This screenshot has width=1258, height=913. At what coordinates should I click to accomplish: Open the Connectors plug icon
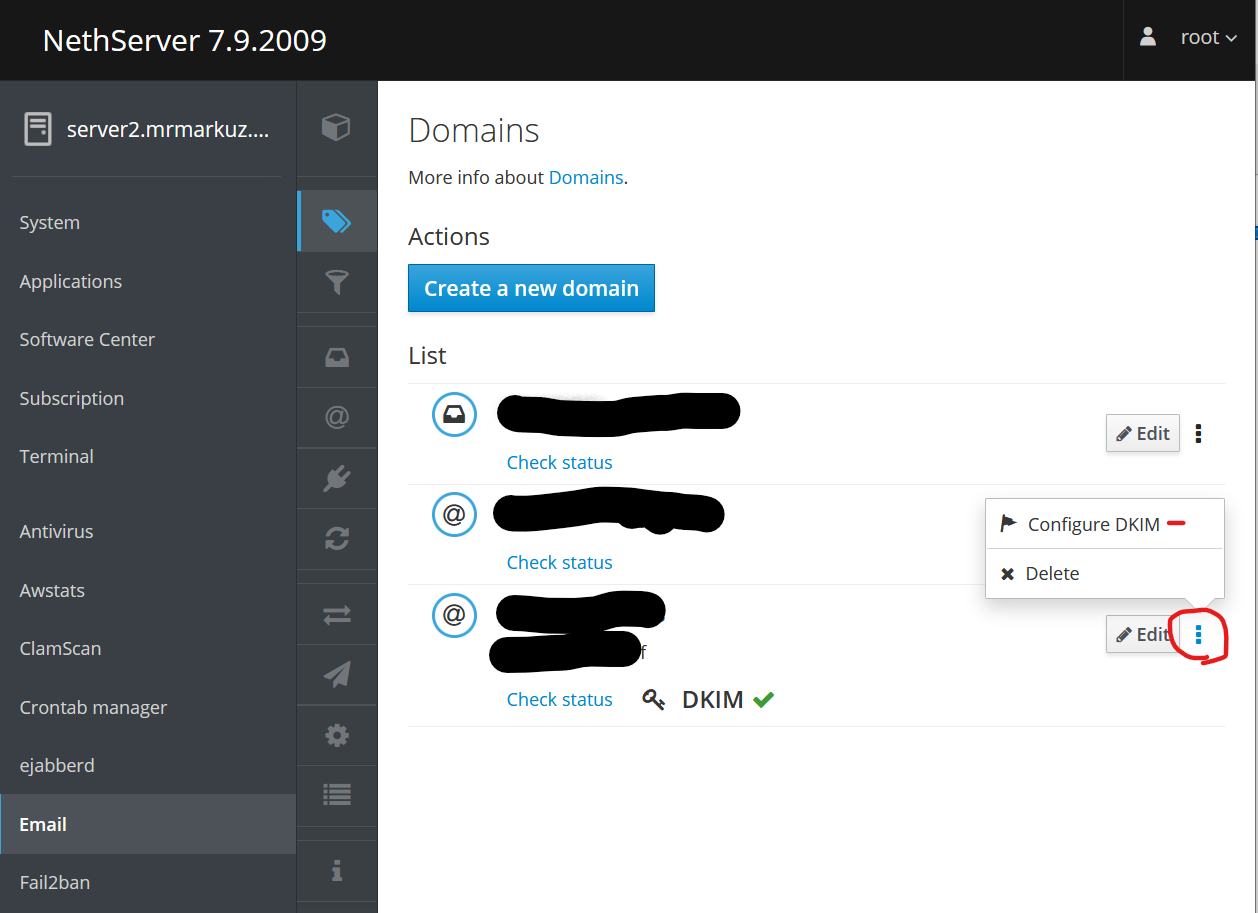click(337, 478)
